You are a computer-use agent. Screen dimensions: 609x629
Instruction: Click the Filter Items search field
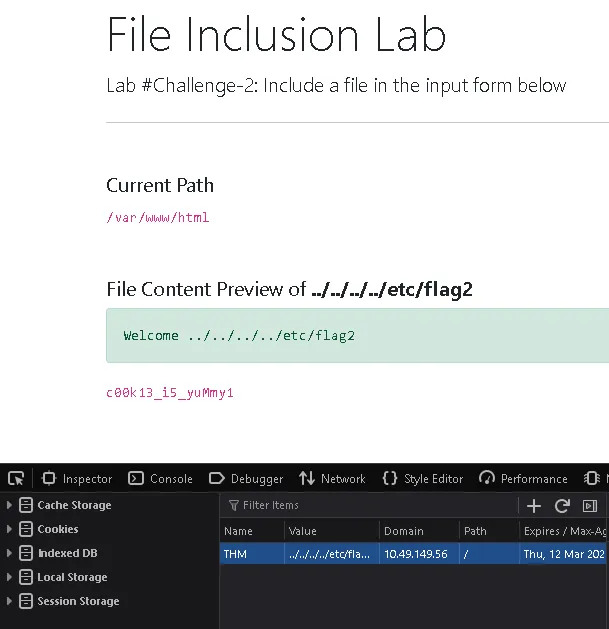(370, 506)
